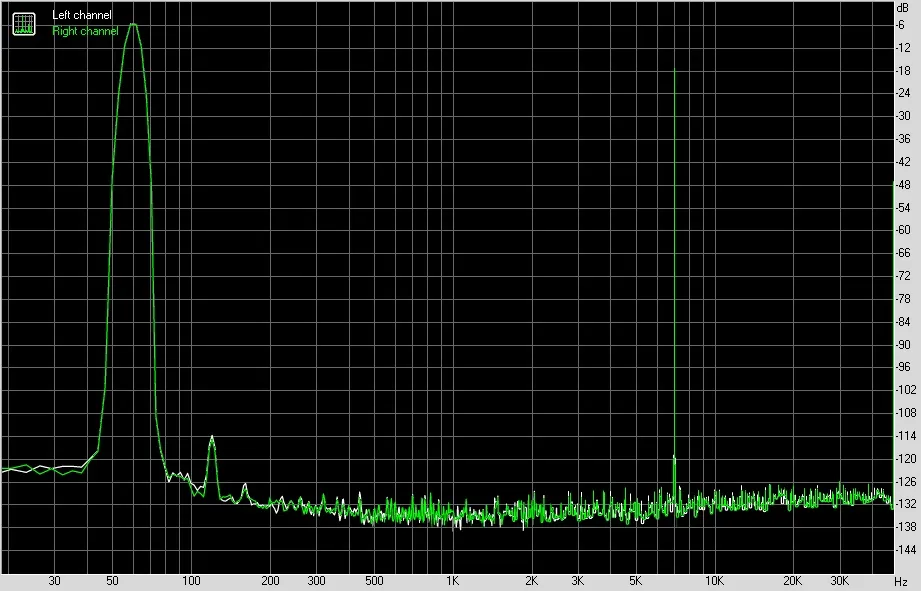
Task: Click the "-84" dB axis value
Action: click(902, 321)
